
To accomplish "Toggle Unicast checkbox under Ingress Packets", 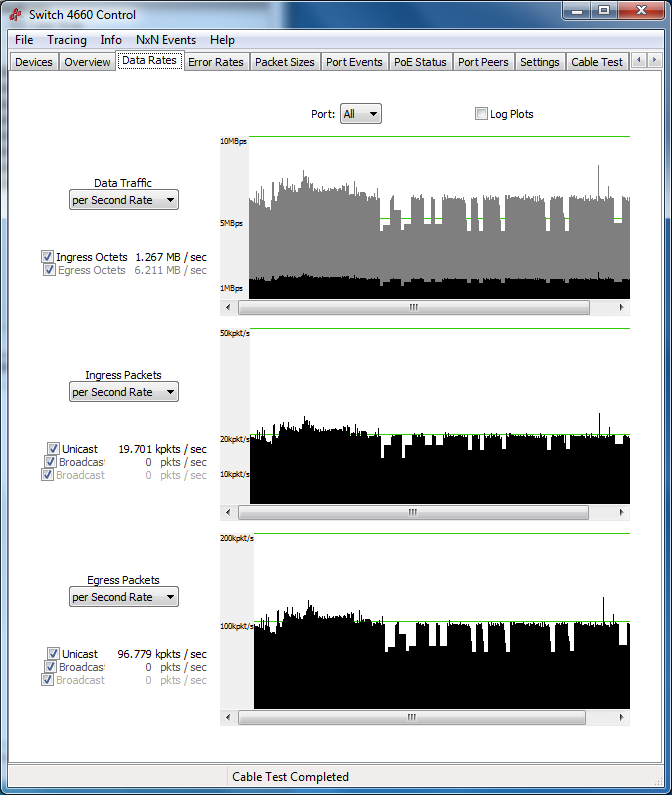I will click(x=53, y=449).
